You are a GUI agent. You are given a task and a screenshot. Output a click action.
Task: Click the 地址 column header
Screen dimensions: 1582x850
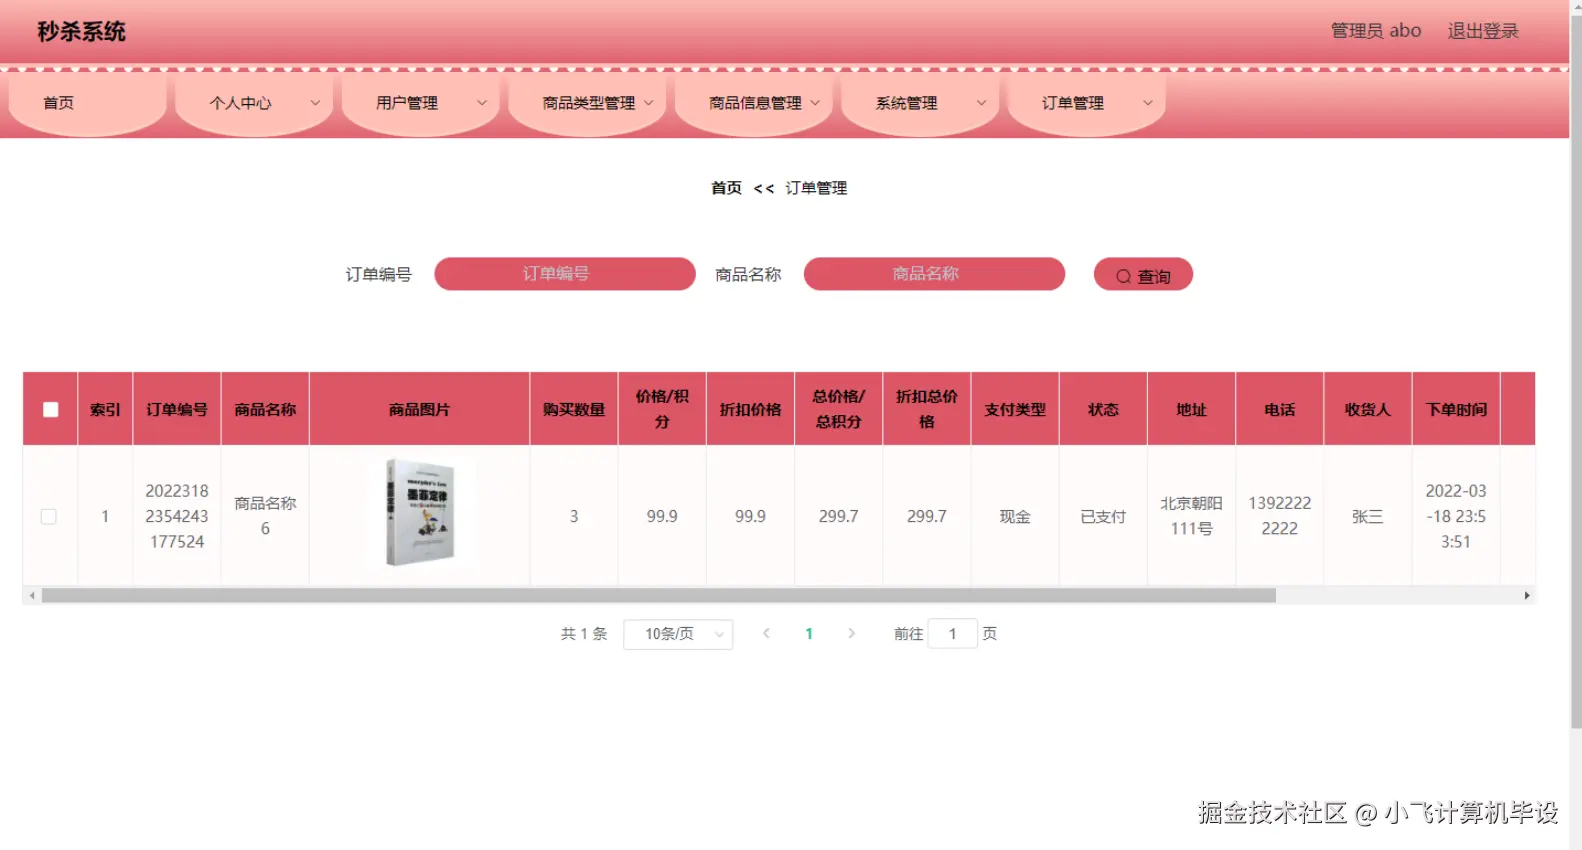[x=1191, y=409]
